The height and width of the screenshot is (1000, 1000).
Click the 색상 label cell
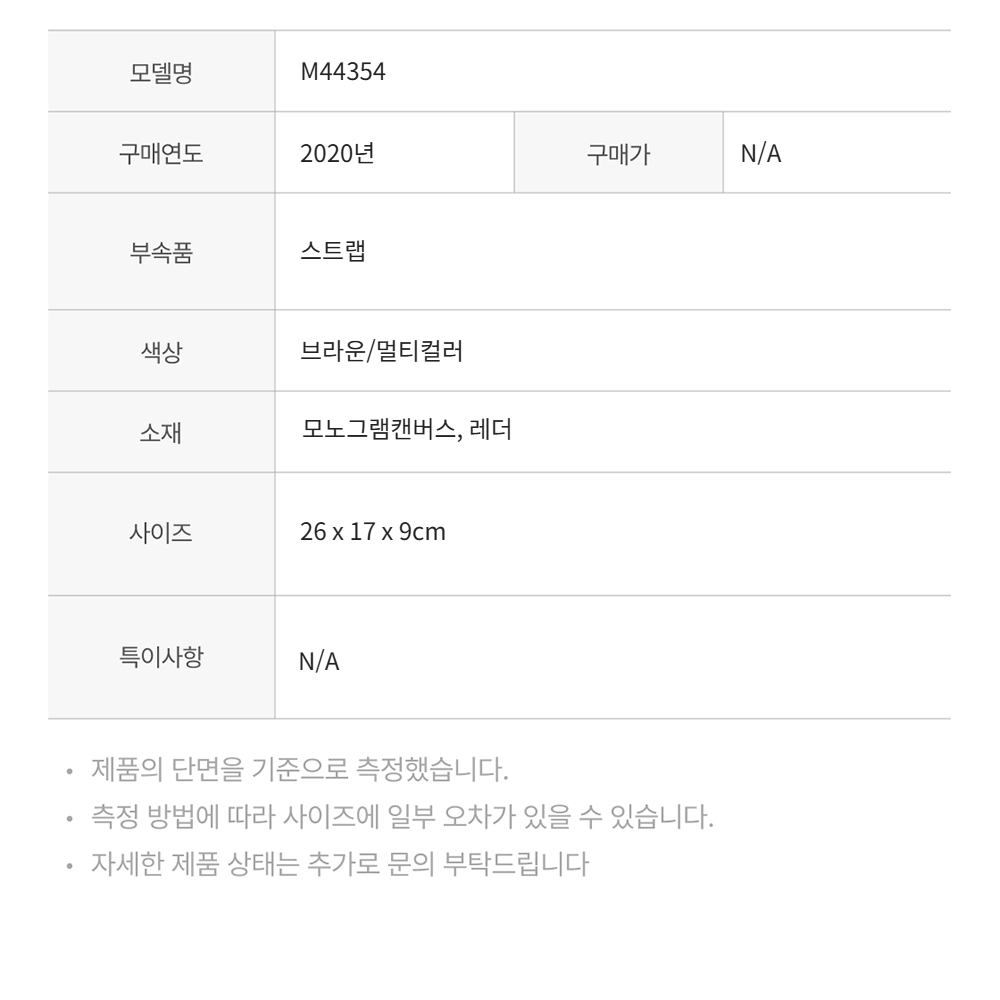click(x=161, y=351)
